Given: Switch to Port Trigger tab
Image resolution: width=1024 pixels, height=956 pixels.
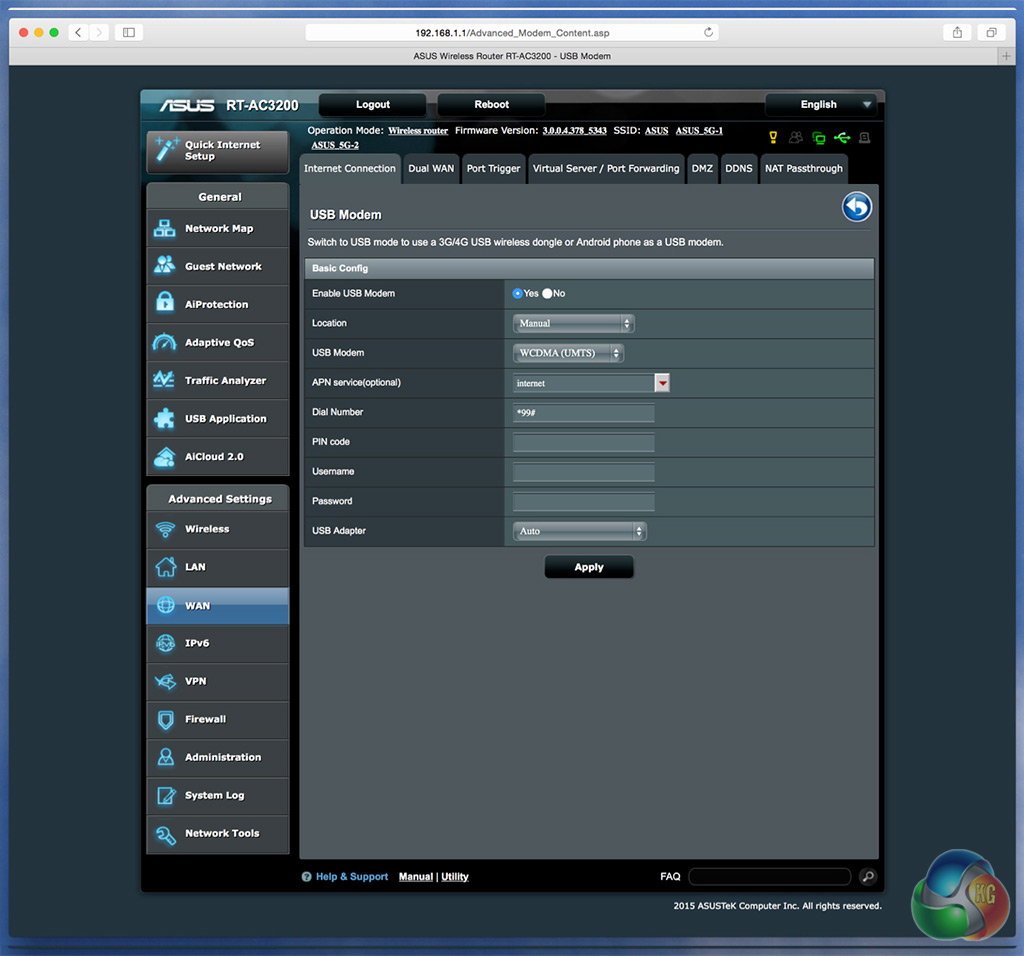Looking at the screenshot, I should point(493,168).
